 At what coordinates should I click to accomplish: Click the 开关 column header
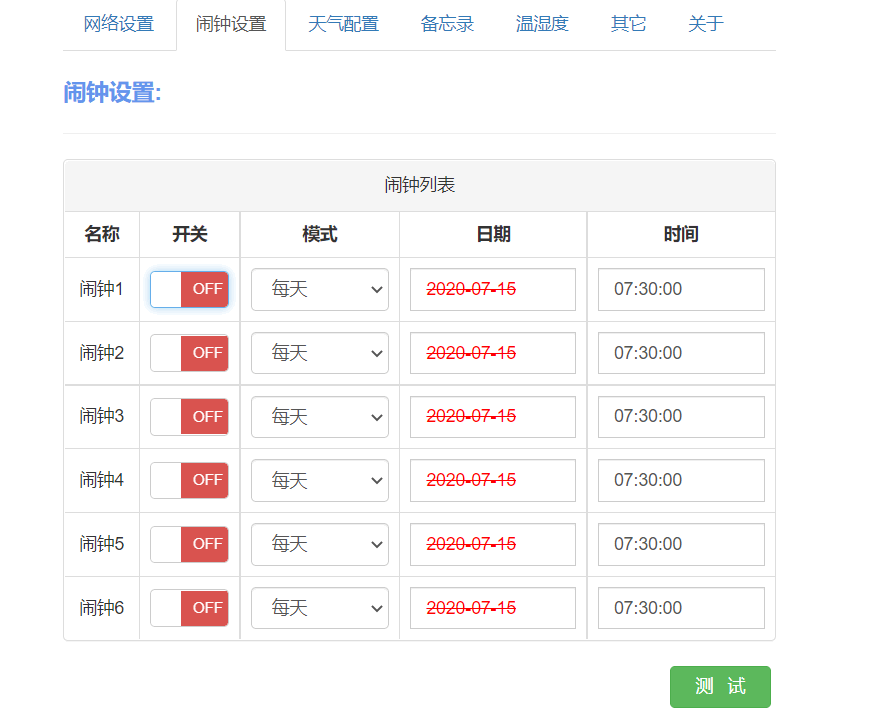coord(190,234)
